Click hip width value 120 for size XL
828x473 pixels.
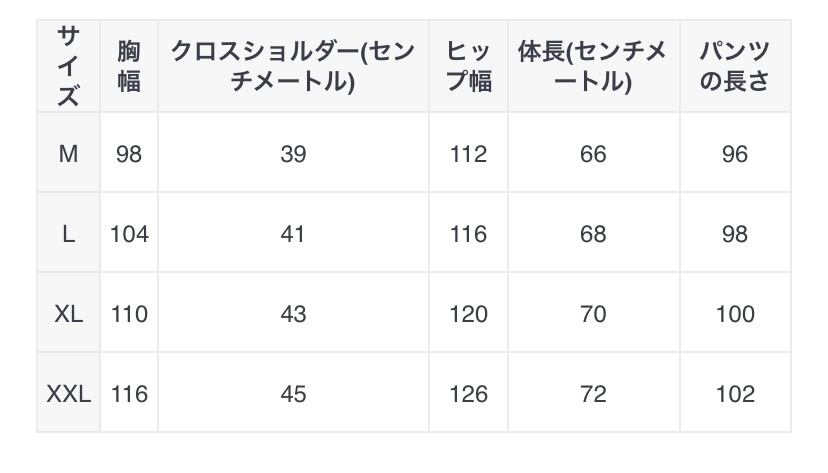pyautogui.click(x=468, y=314)
